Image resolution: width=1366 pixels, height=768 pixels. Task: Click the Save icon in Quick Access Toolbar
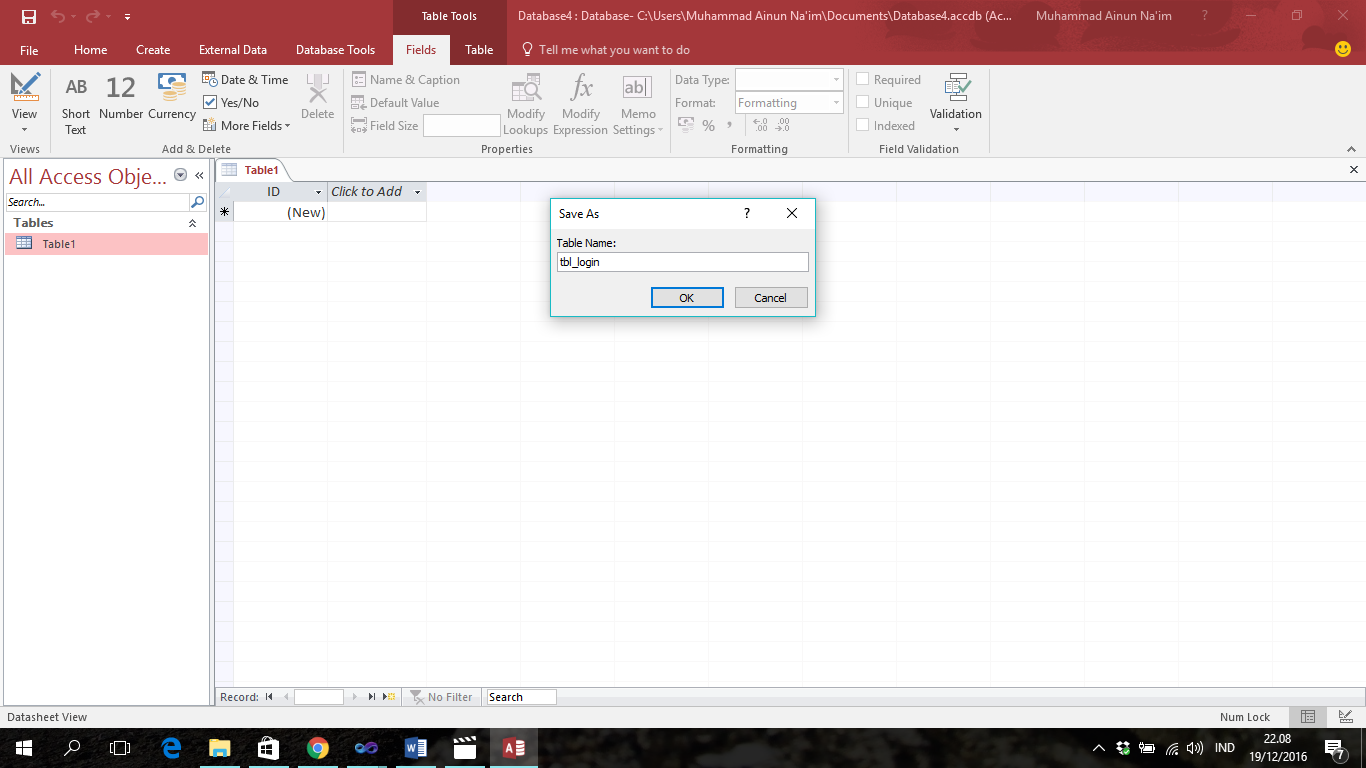click(29, 17)
